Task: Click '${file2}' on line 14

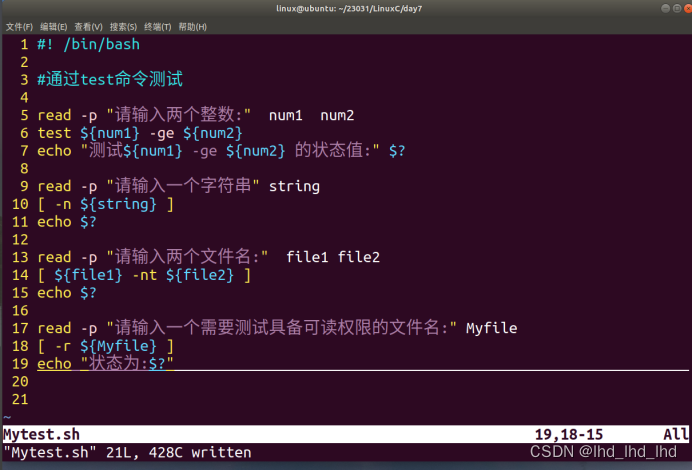Action: click(200, 275)
